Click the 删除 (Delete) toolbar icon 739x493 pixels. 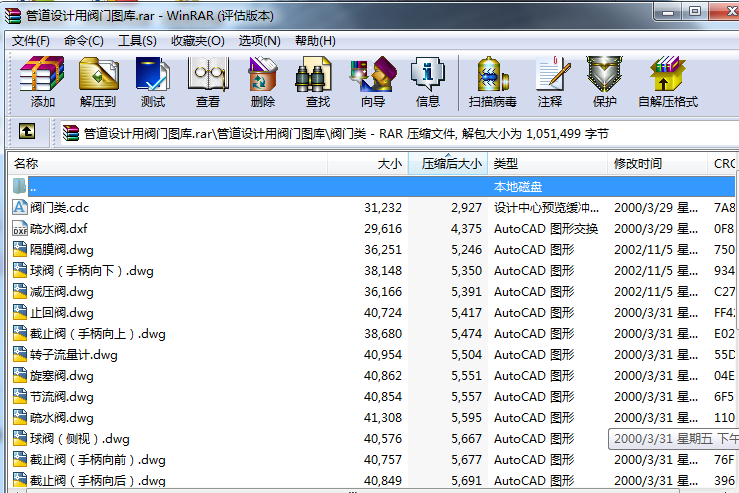coord(263,74)
